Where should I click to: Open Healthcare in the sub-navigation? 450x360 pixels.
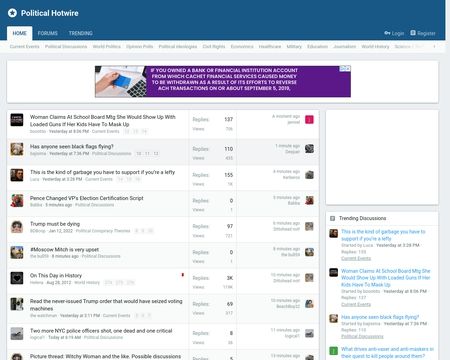click(270, 46)
